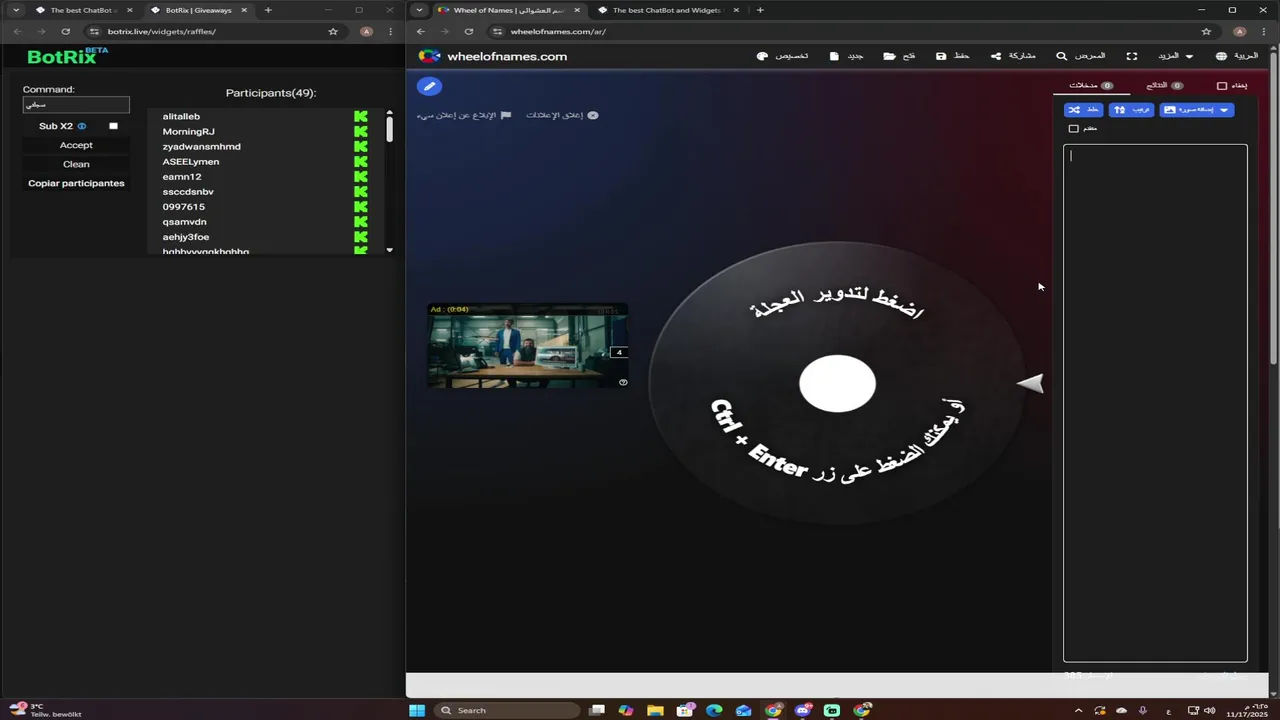The height and width of the screenshot is (720, 1280).
Task: Toggle the Sub X2 checkbox
Action: click(x=113, y=126)
